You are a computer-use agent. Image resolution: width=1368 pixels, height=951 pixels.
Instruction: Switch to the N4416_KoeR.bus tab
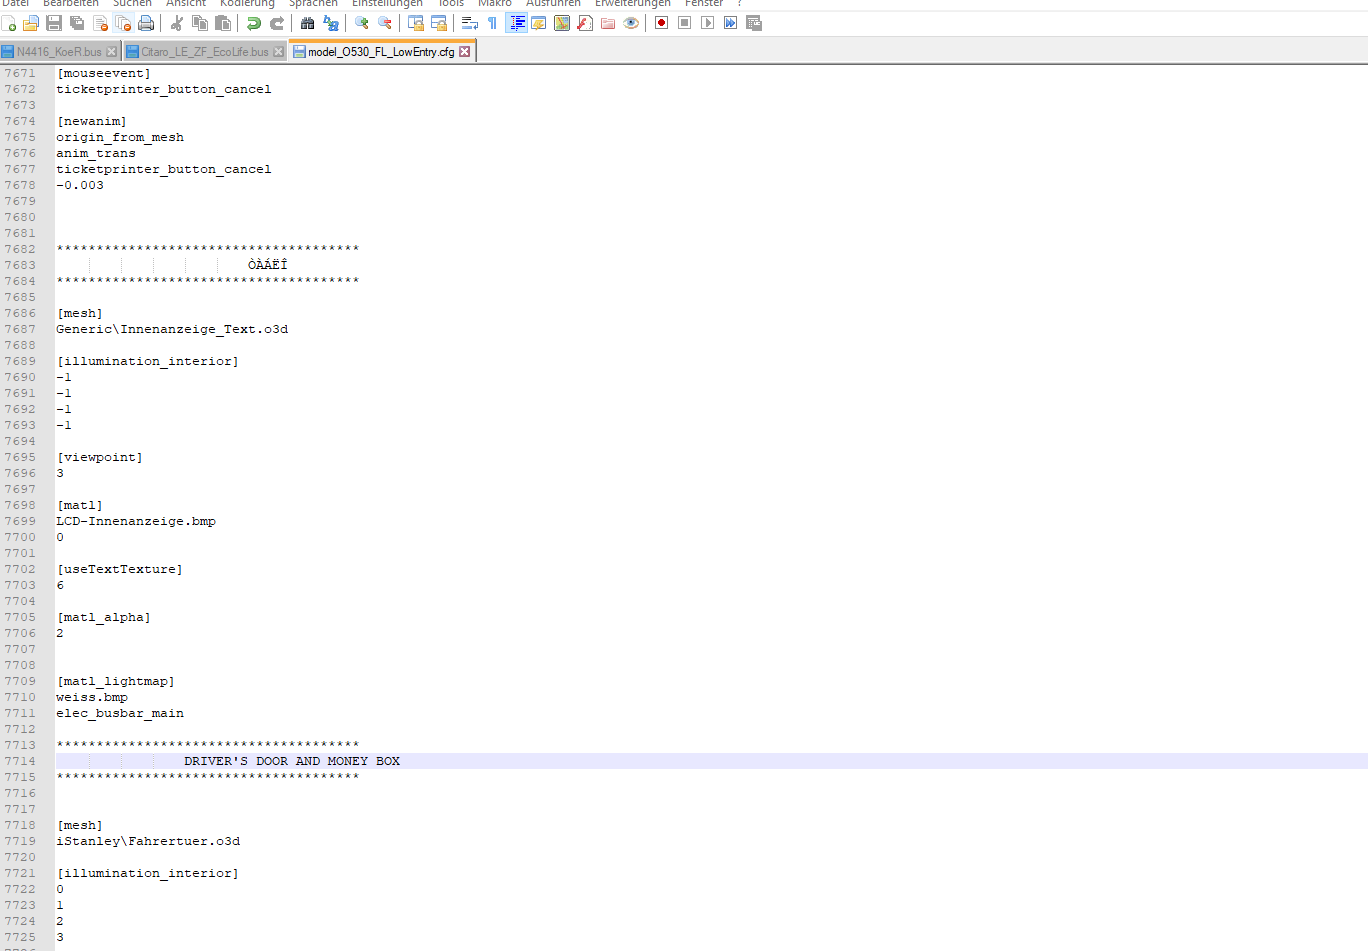[x=59, y=52]
